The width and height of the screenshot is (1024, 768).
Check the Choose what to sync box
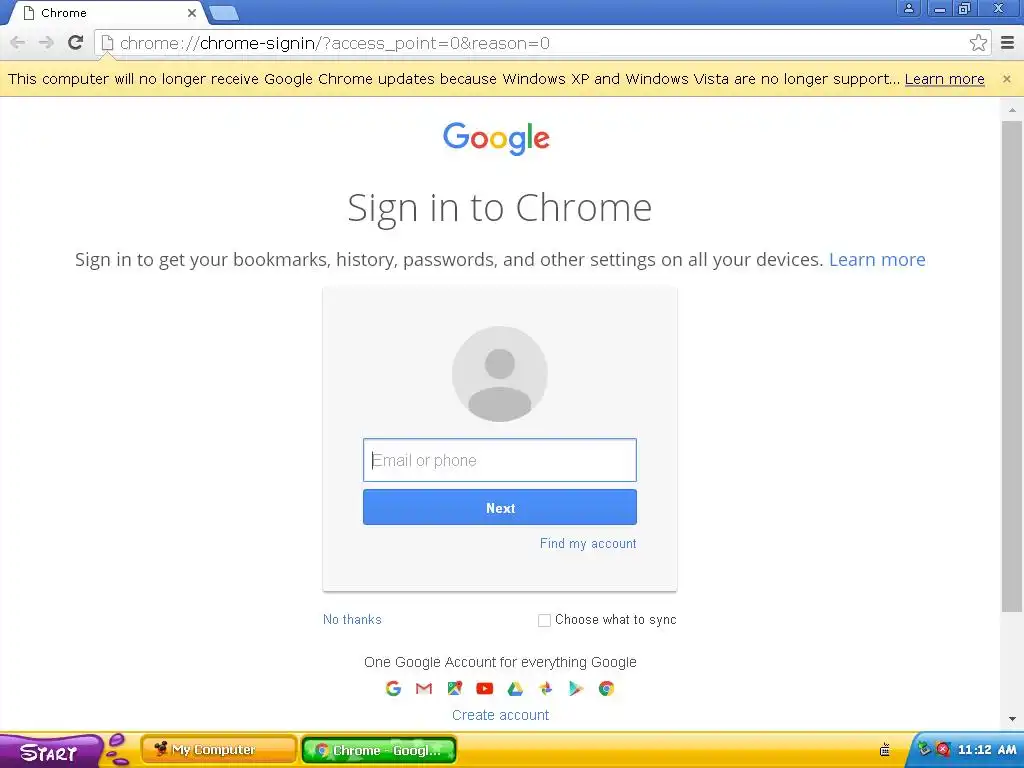544,620
